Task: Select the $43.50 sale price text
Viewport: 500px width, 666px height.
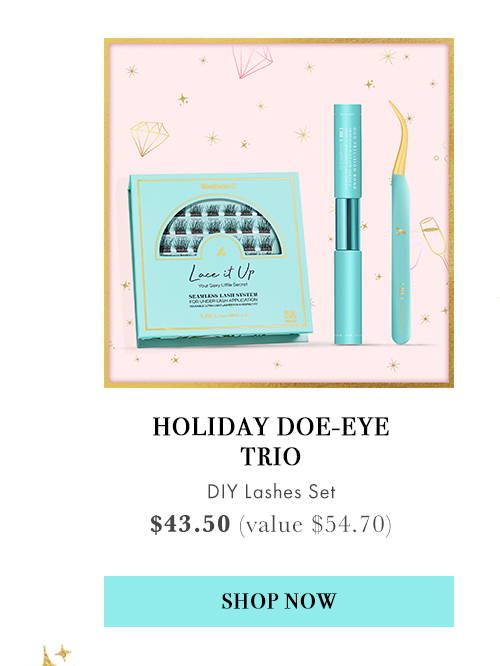Action: pyautogui.click(x=190, y=524)
